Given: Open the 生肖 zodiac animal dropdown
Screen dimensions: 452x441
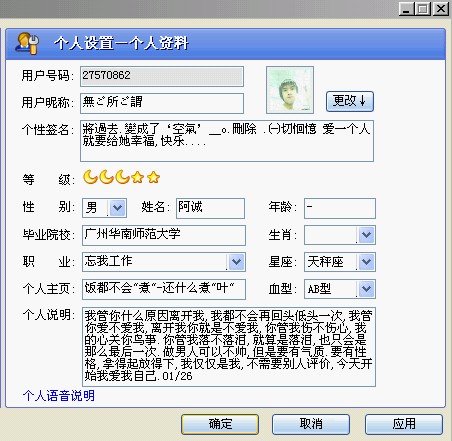Looking at the screenshot, I should (366, 235).
